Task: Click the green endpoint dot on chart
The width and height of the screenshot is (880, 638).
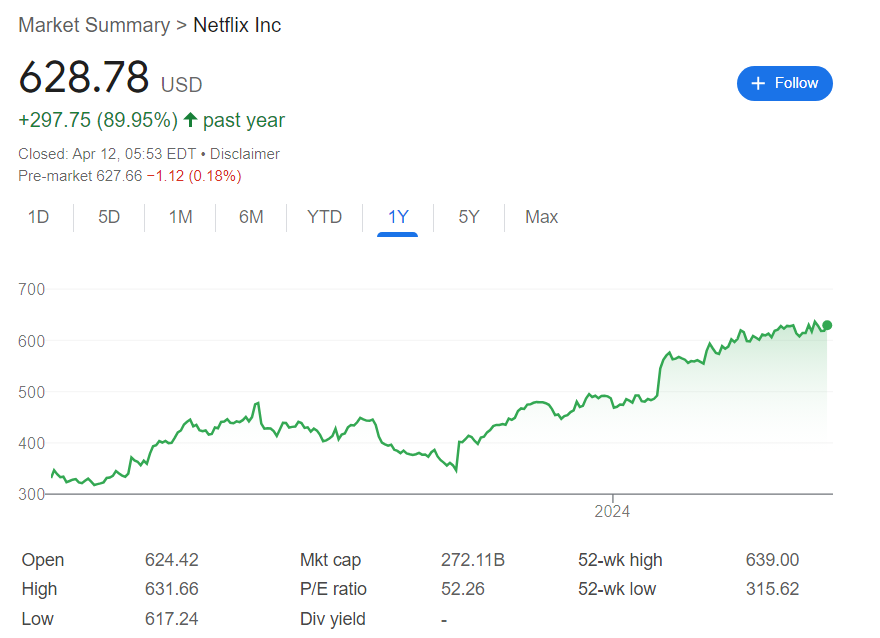Action: click(827, 325)
